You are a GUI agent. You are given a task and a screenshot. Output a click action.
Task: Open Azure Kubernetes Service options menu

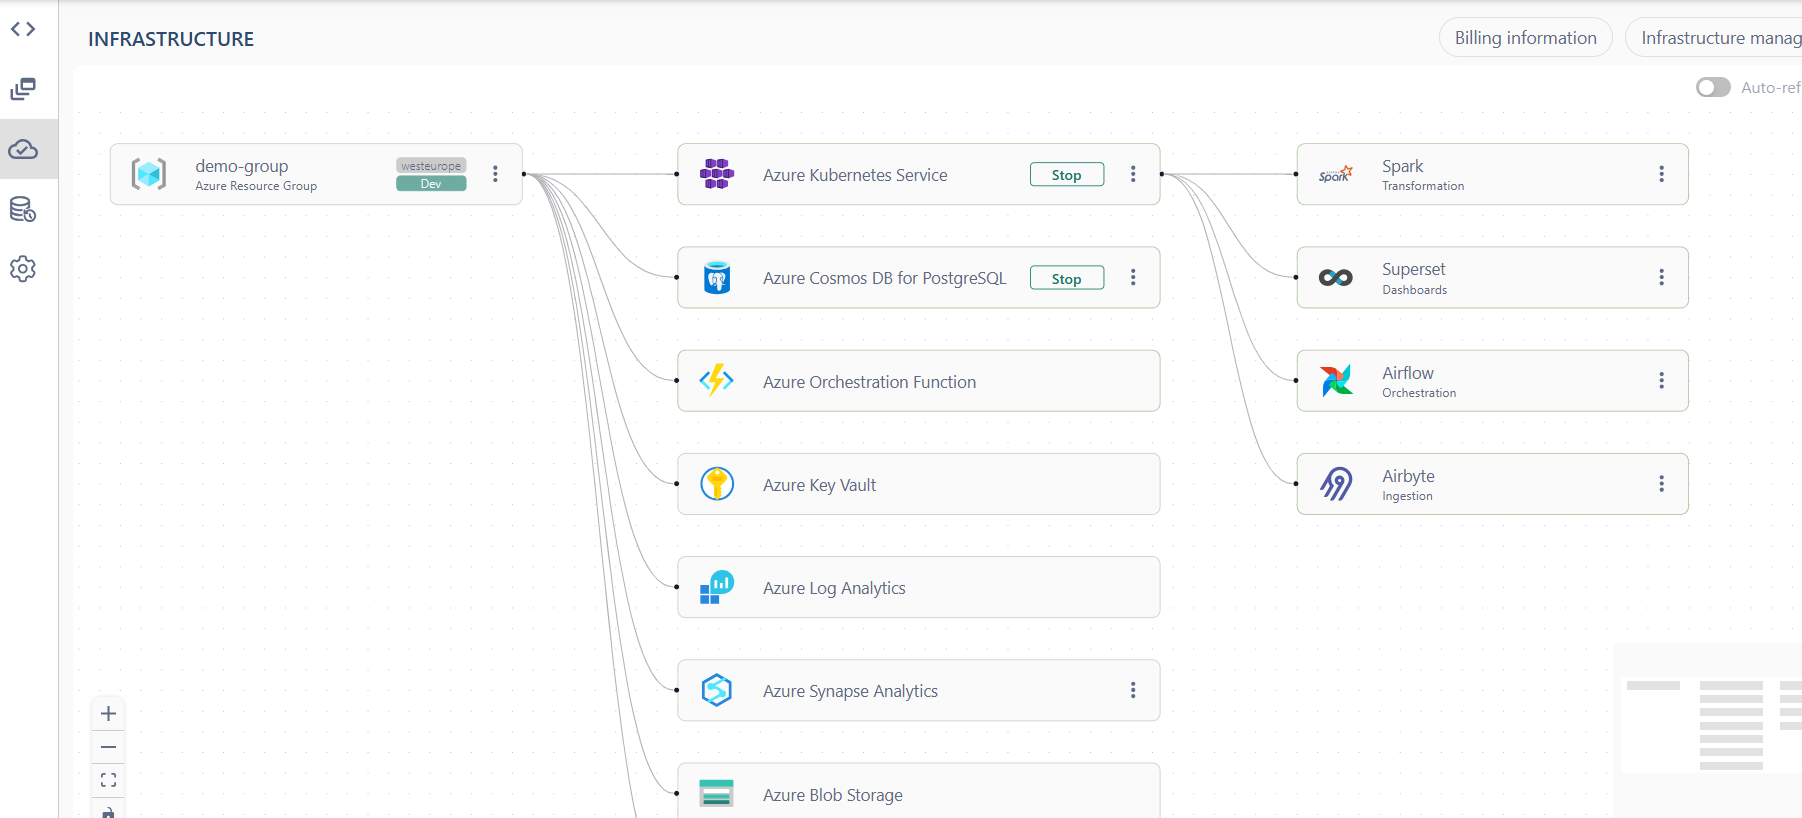pos(1133,174)
